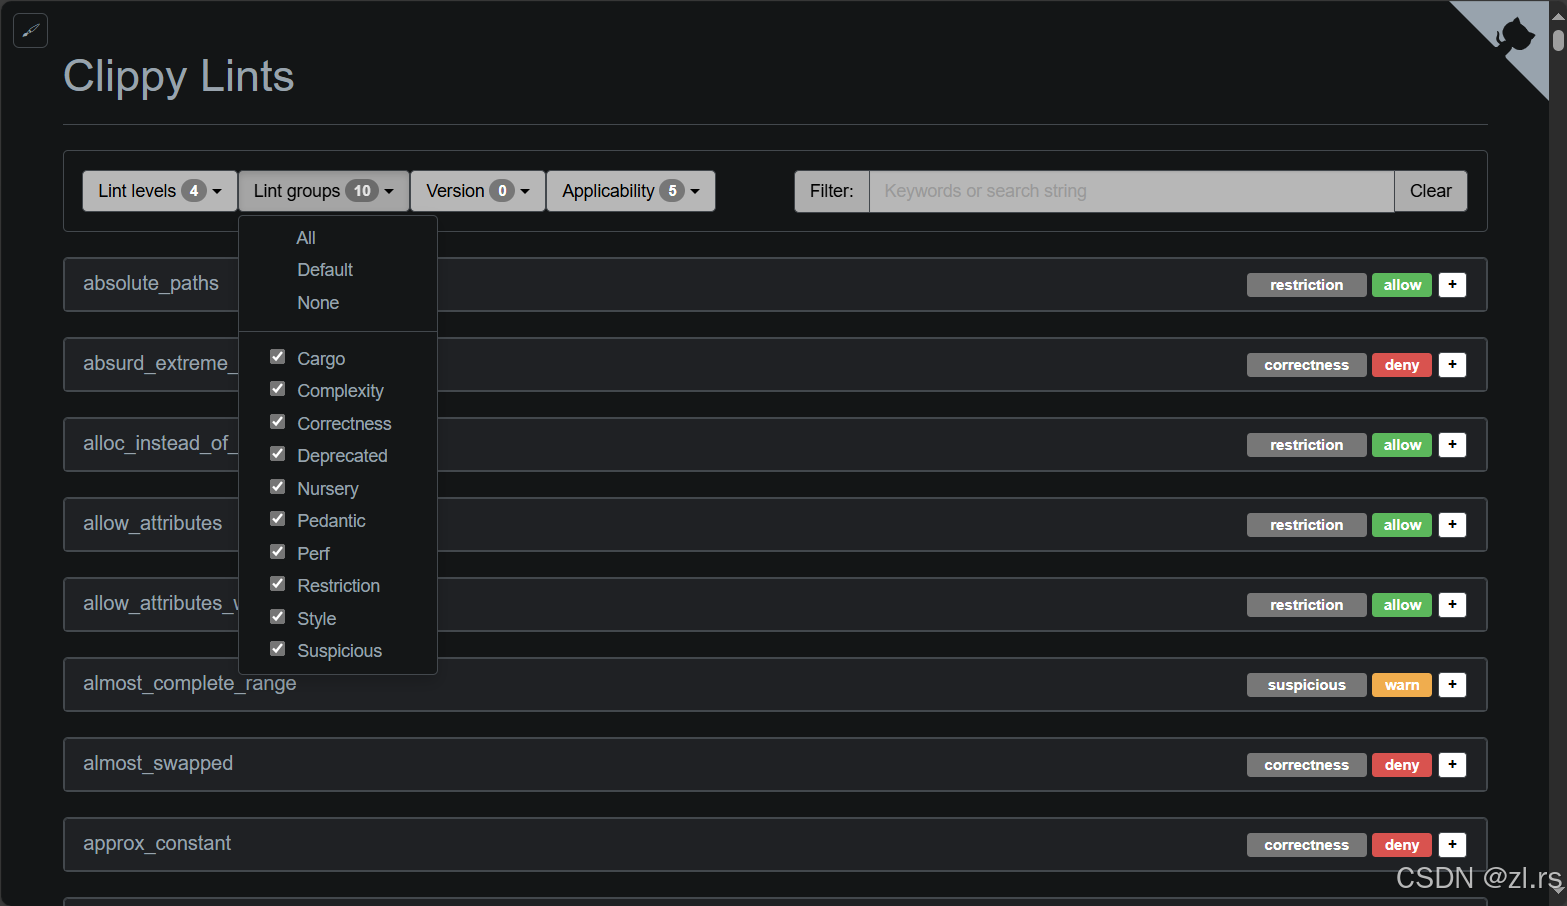Screen dimensions: 1567x906
Task: Open the Applicability dropdown
Action: pyautogui.click(x=631, y=191)
